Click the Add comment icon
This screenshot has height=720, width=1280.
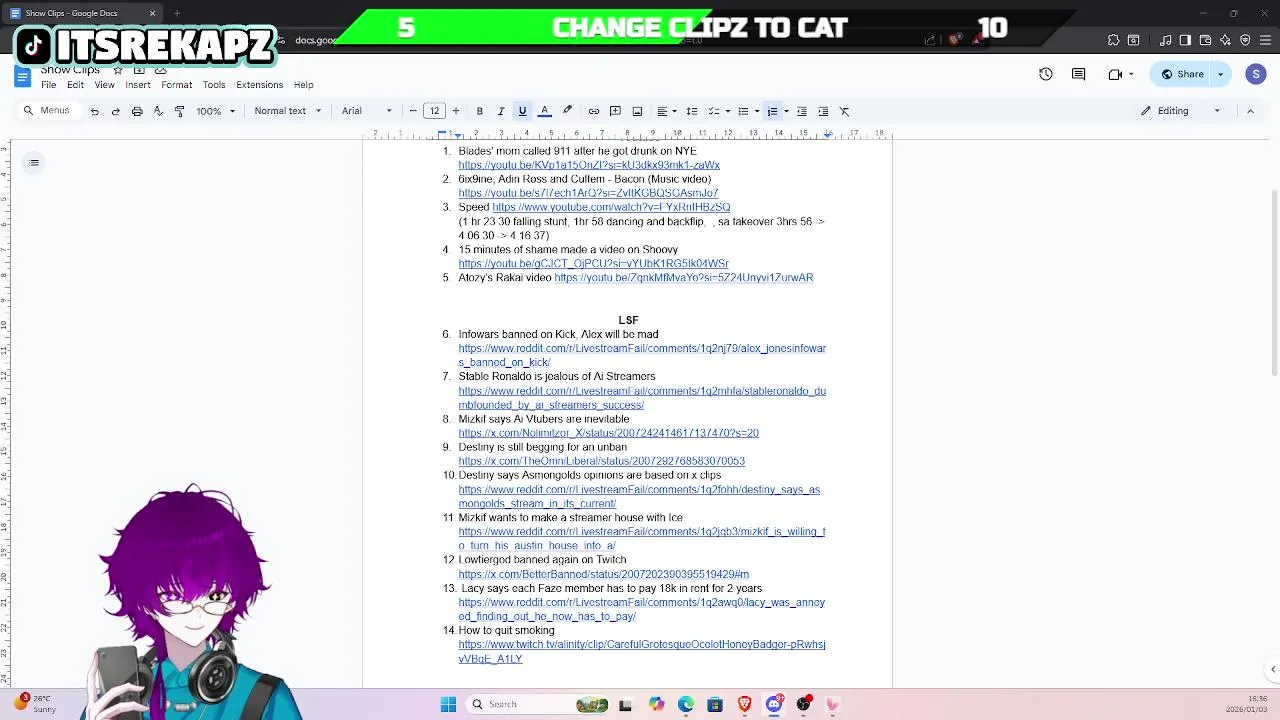[615, 111]
